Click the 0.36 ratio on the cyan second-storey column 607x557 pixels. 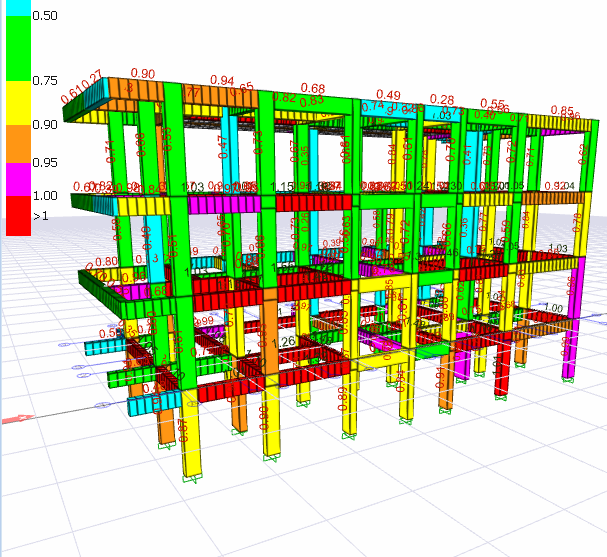click(x=464, y=227)
